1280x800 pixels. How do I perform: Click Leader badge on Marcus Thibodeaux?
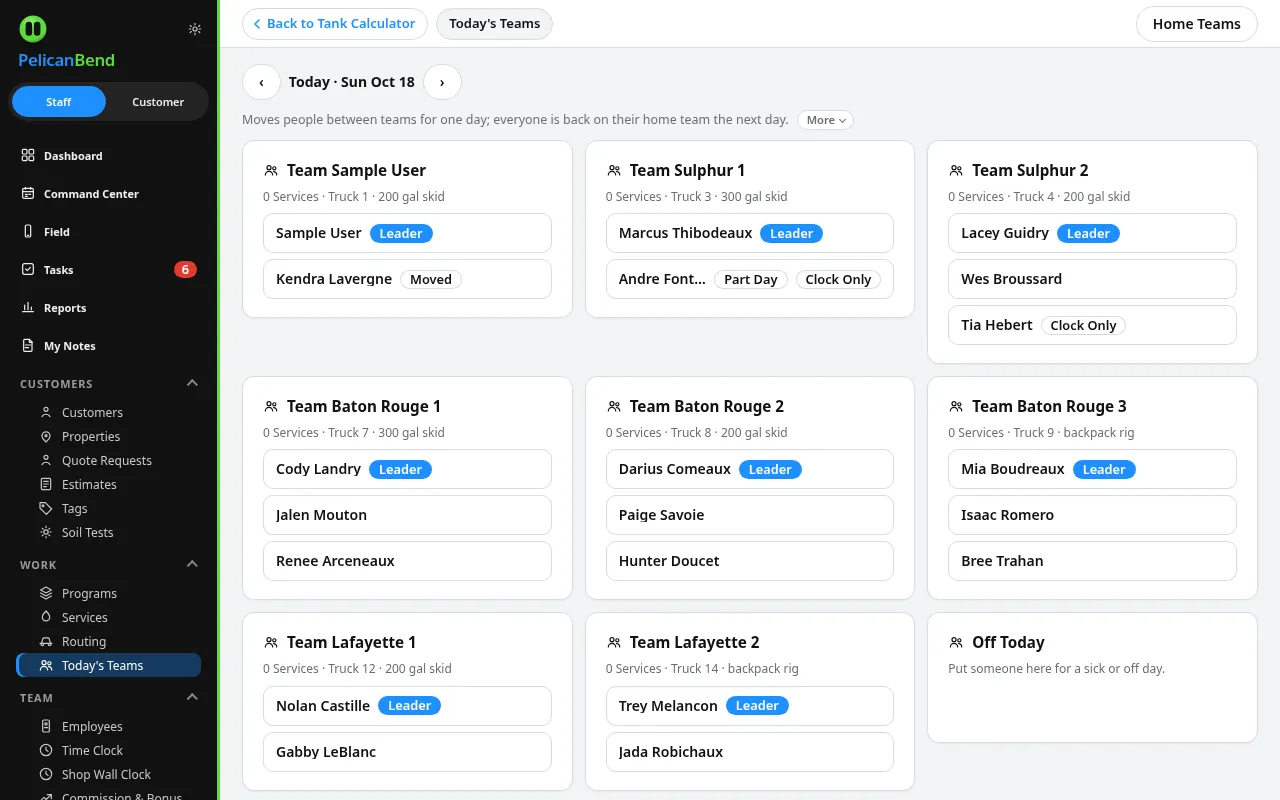tap(792, 233)
